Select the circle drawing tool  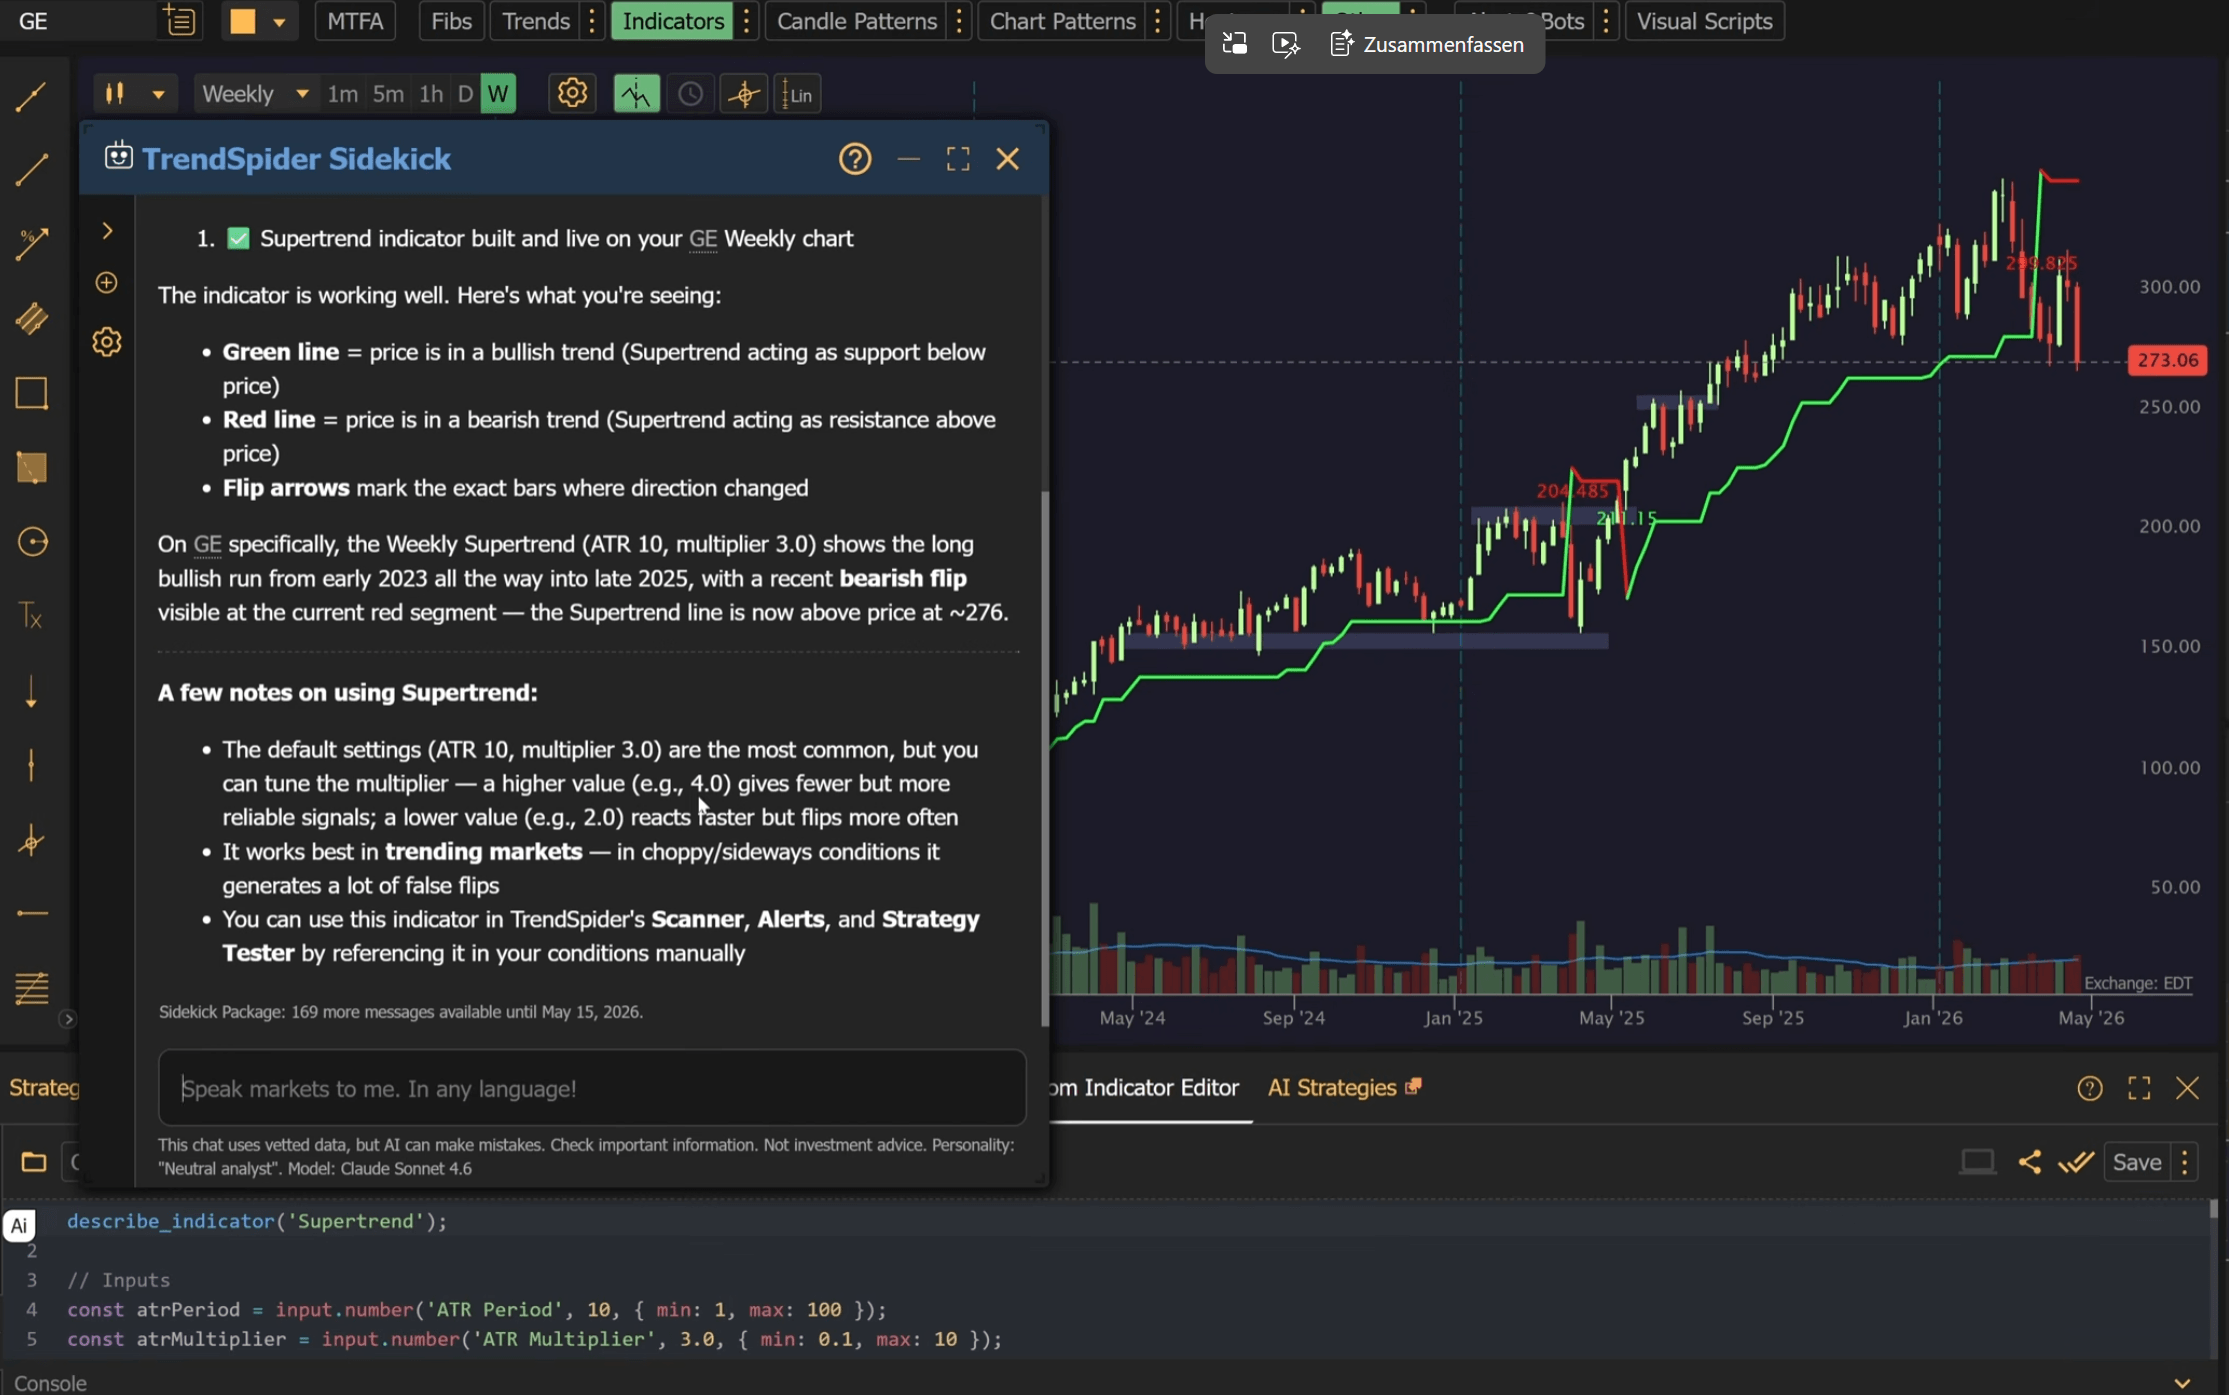31,542
